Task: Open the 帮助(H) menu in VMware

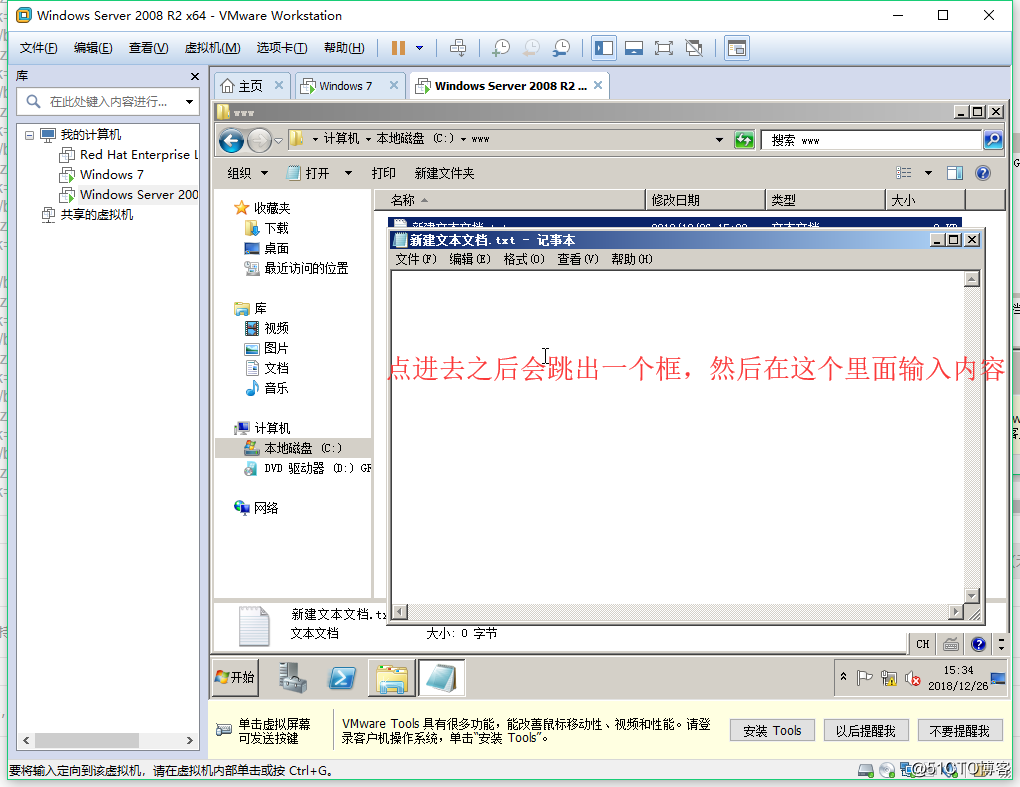Action: click(x=344, y=47)
